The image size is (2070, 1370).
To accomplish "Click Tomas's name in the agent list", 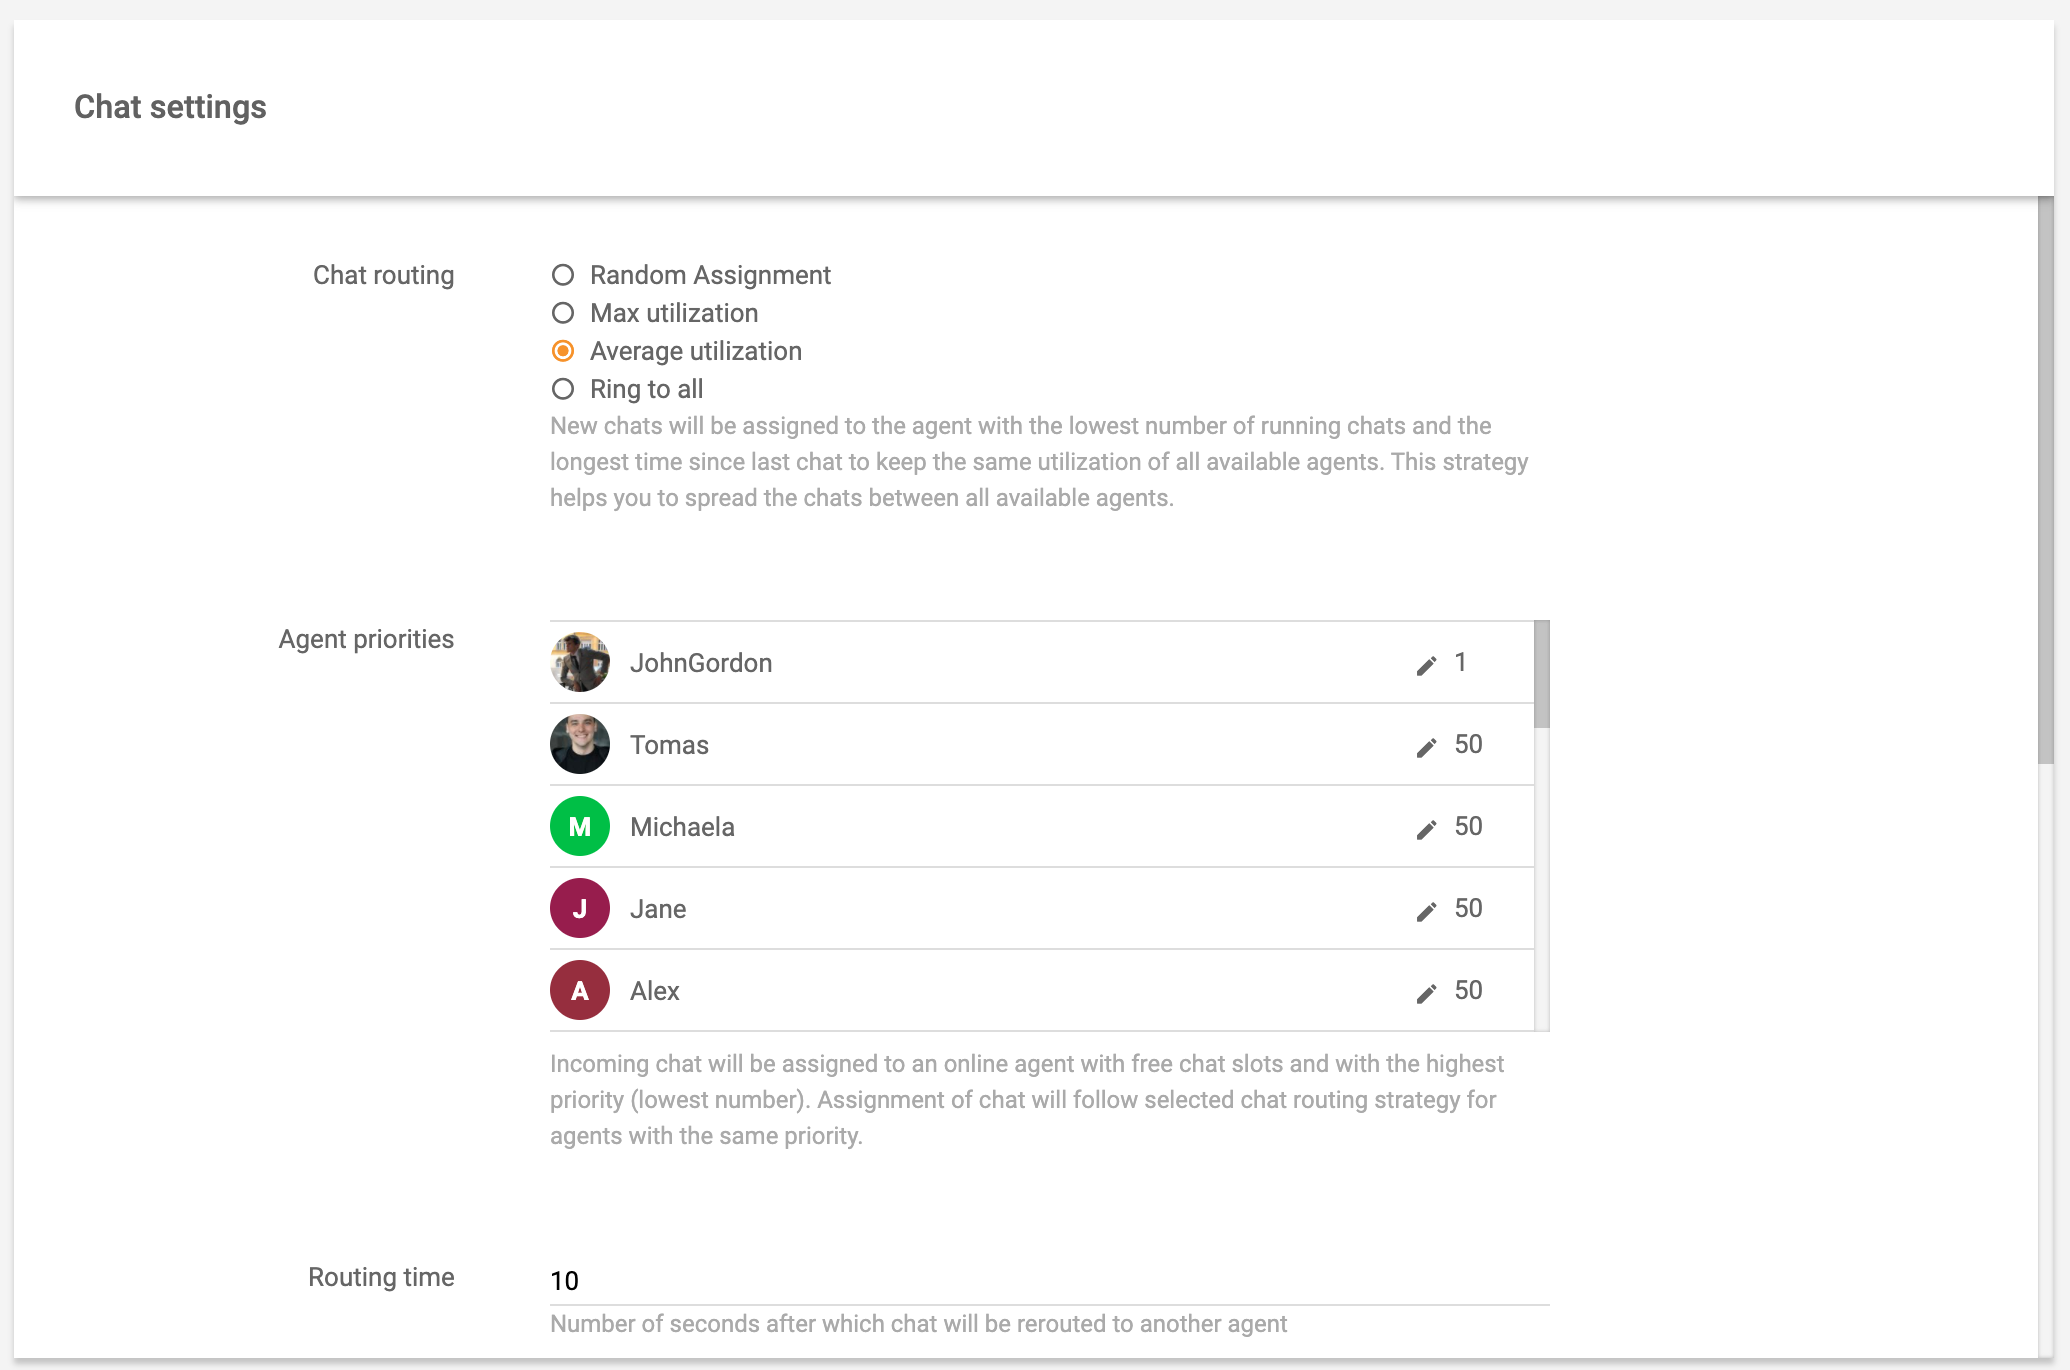I will pyautogui.click(x=669, y=745).
